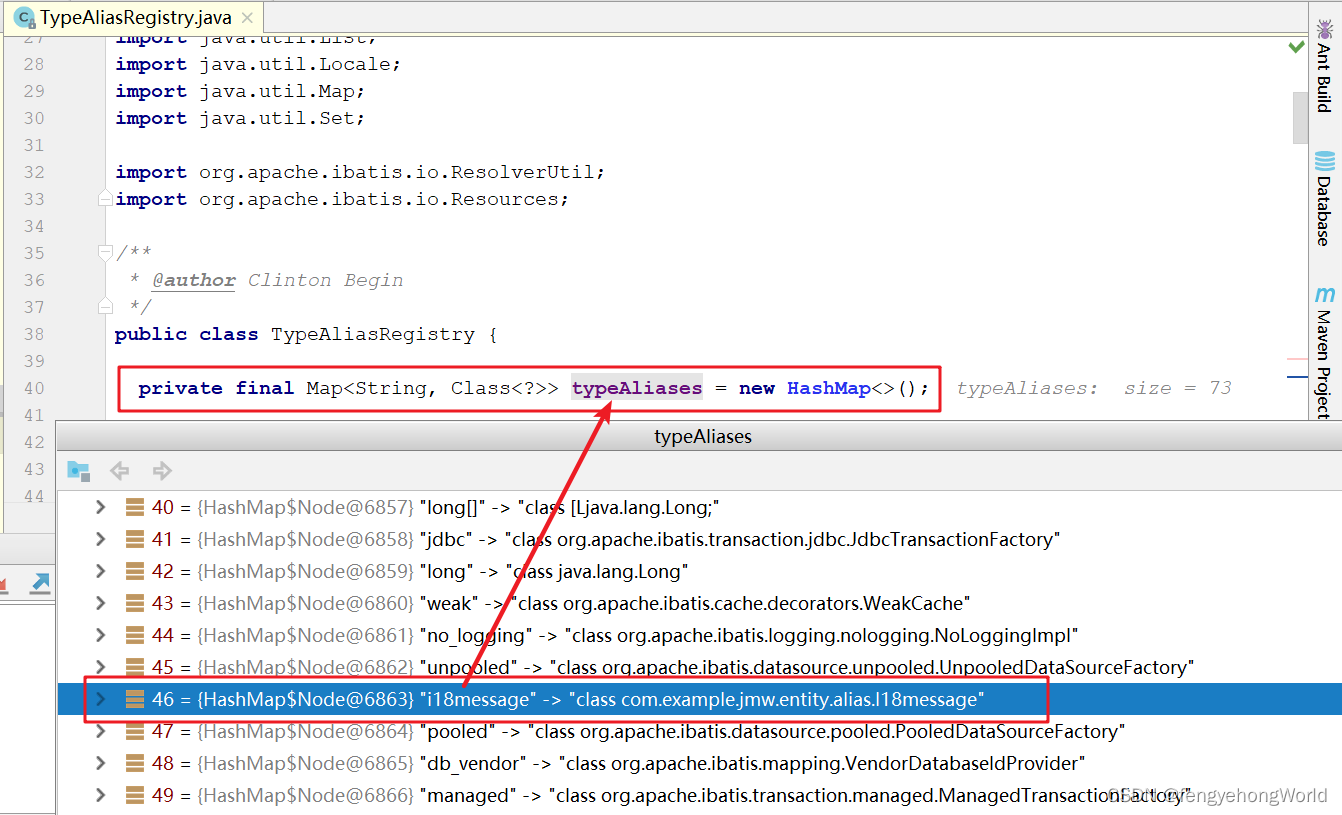Viewport: 1342px width, 815px height.
Task: Open the Ant Build tool window
Action: (1324, 66)
